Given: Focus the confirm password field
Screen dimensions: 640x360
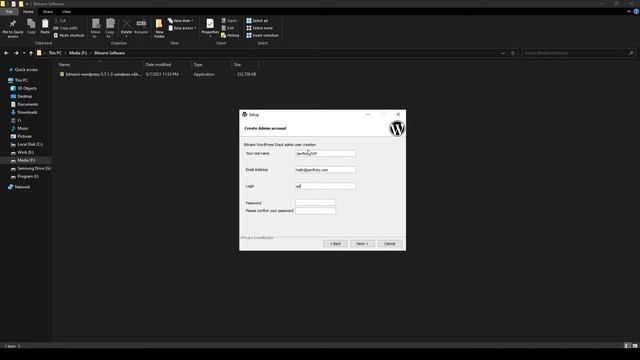Looking at the screenshot, I should coord(315,211).
